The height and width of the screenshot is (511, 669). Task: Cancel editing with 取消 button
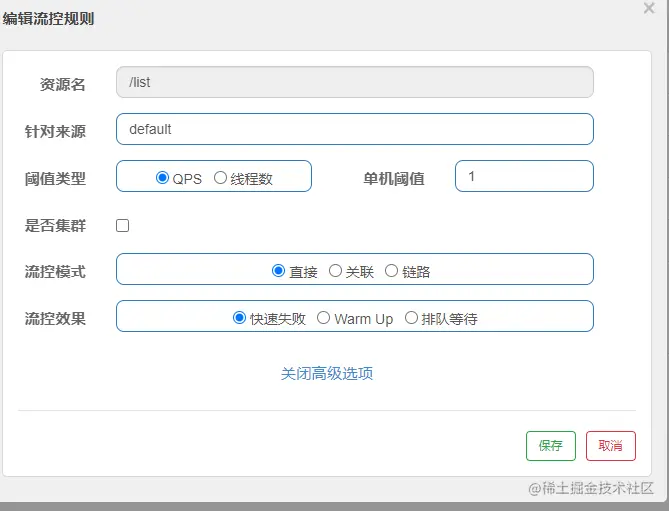(x=611, y=446)
